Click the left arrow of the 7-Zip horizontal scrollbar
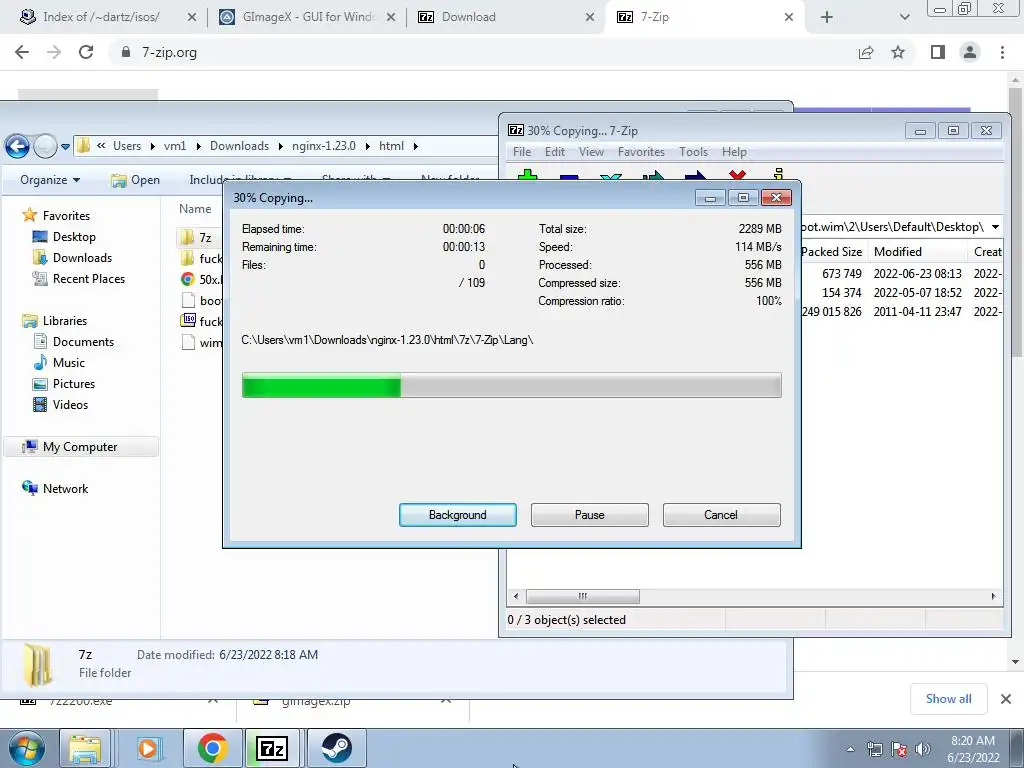 516,596
